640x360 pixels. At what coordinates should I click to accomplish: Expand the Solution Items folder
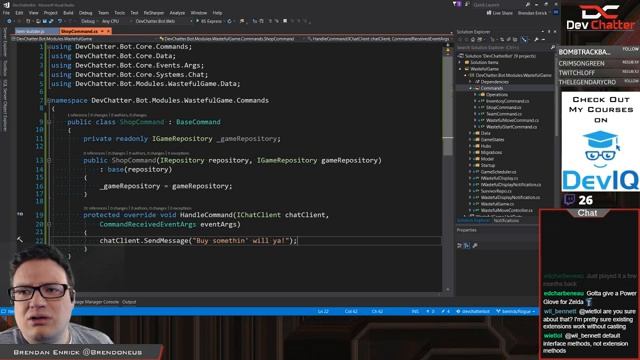(460, 62)
